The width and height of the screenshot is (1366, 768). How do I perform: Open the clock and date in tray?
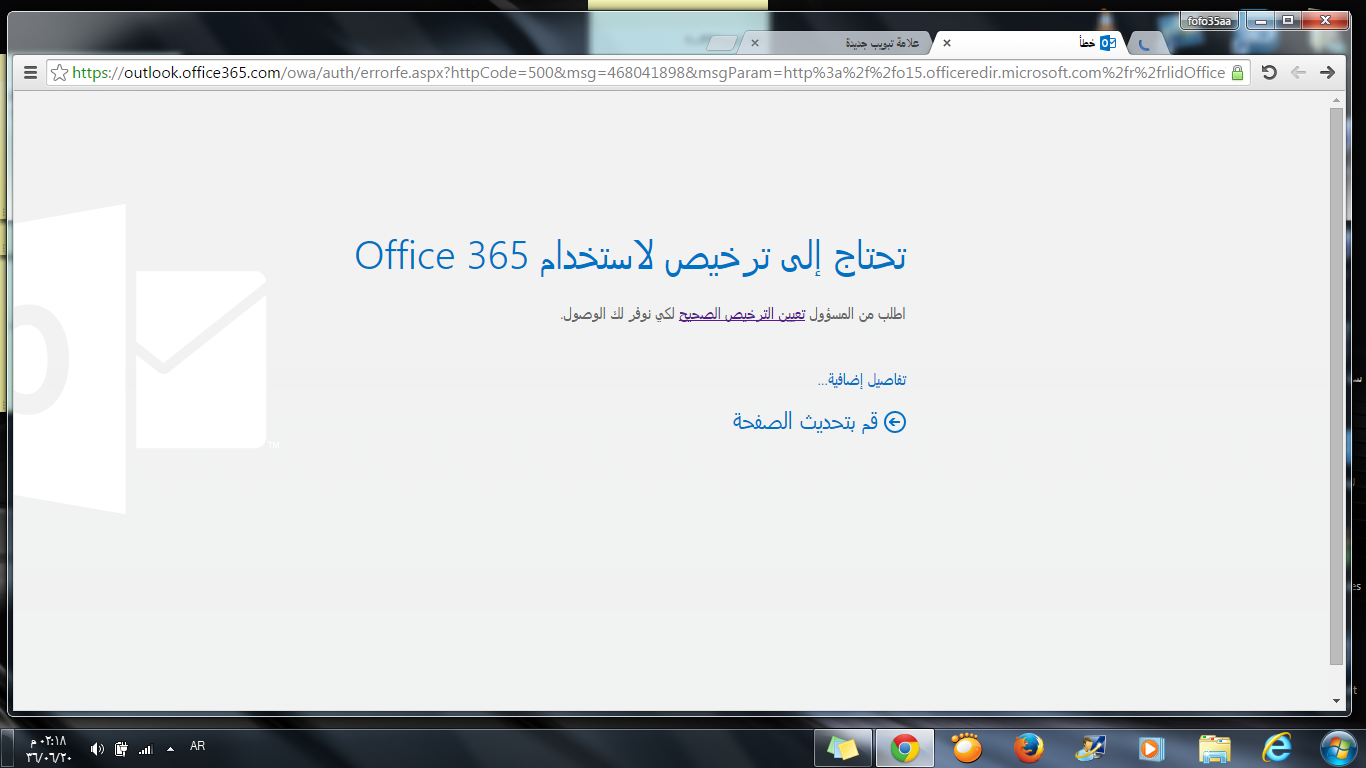pyautogui.click(x=49, y=748)
